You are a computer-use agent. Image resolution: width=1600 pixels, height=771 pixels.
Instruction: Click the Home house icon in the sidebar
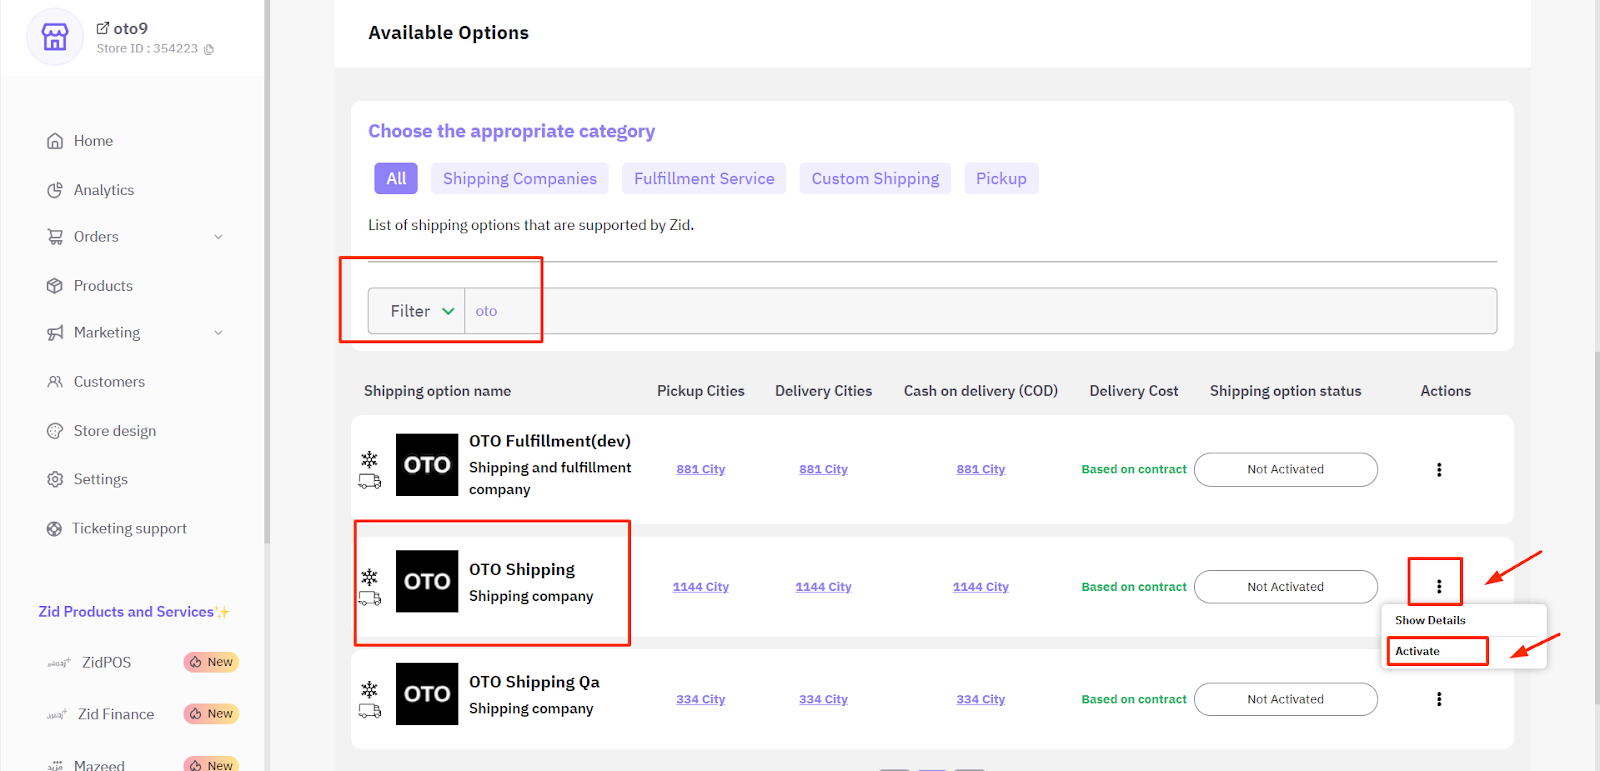(x=55, y=141)
